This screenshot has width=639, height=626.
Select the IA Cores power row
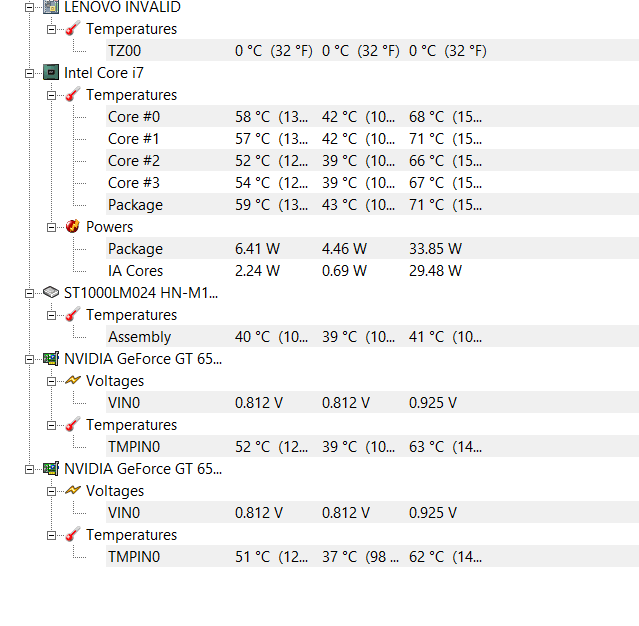pos(372,271)
